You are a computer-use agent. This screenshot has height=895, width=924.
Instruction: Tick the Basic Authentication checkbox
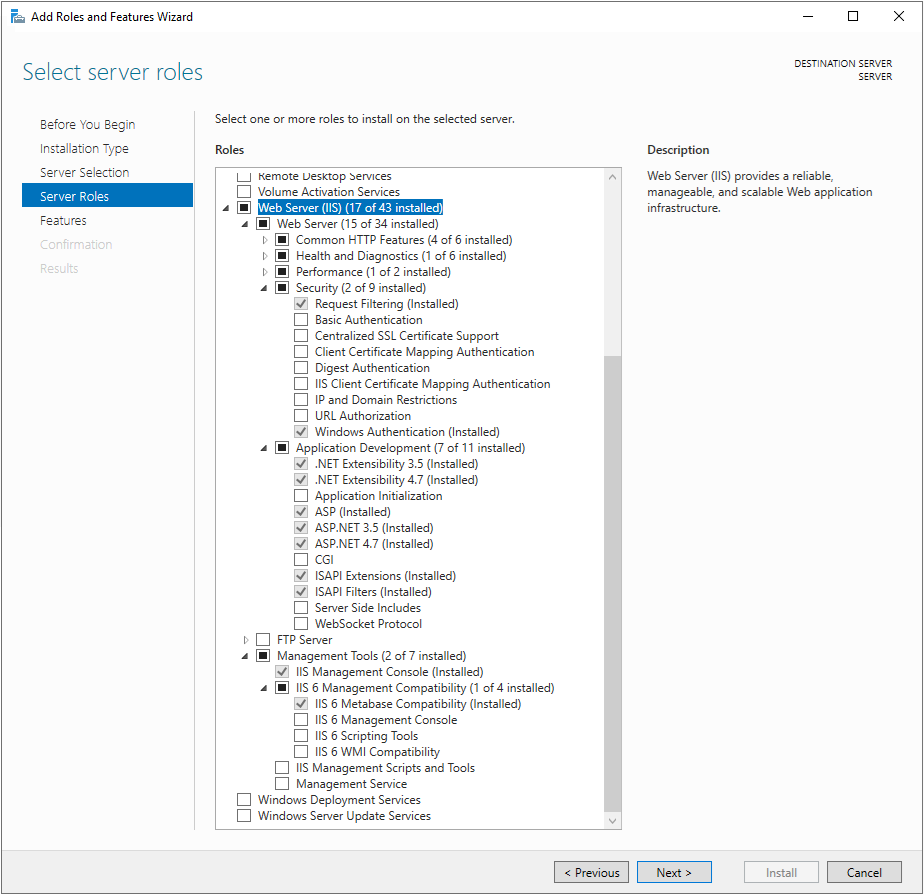(x=301, y=320)
